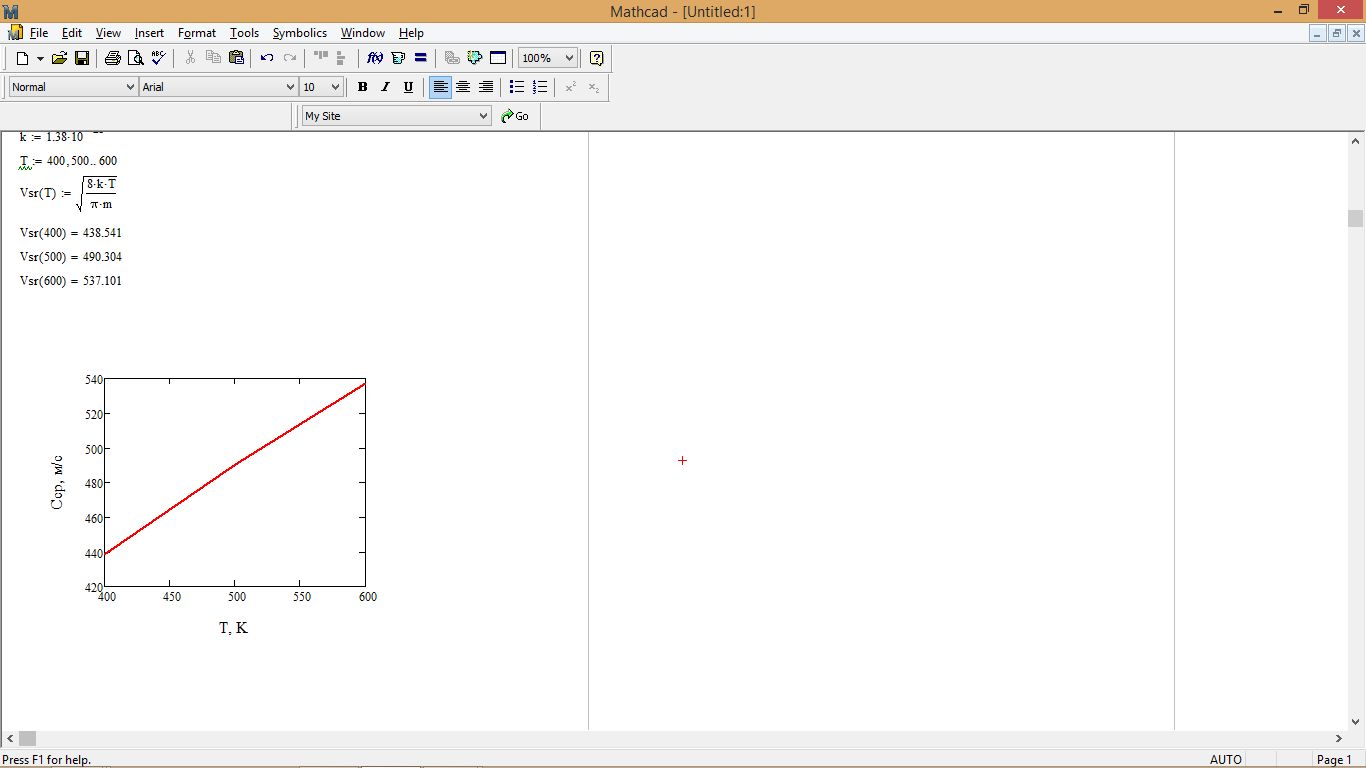Image resolution: width=1366 pixels, height=768 pixels.
Task: Open Print Preview magnifier icon
Action: click(135, 58)
